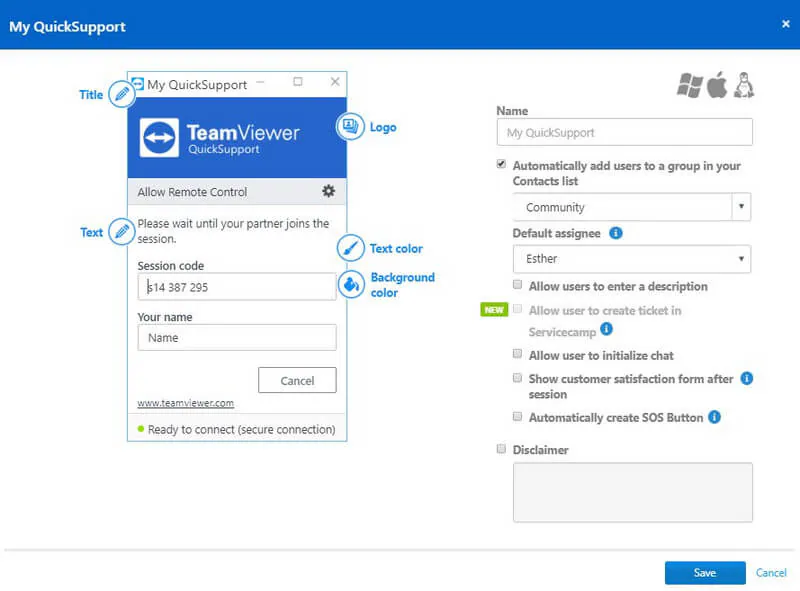Viewport: 800px width, 591px height.
Task: Click the TeamViewer icon in preview title bar
Action: pos(137,83)
